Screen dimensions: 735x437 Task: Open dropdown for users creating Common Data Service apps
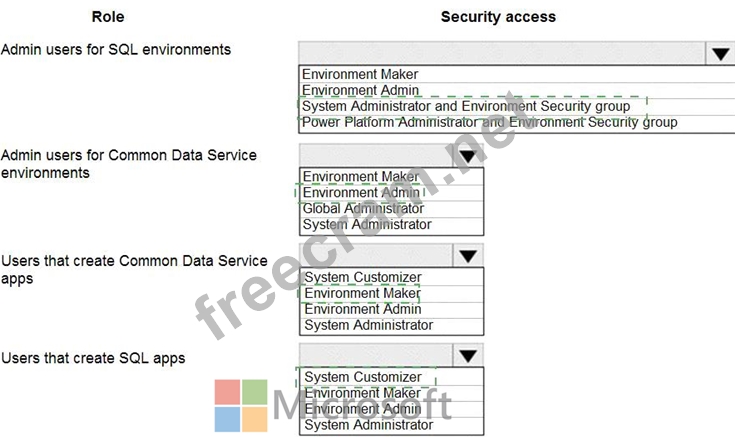pyautogui.click(x=468, y=256)
